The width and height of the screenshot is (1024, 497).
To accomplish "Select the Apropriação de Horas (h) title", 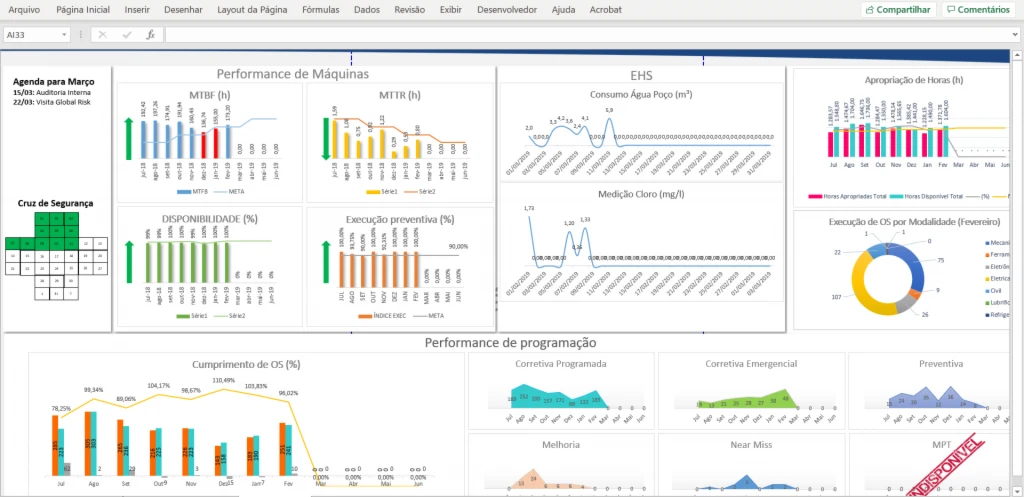I will (x=914, y=80).
